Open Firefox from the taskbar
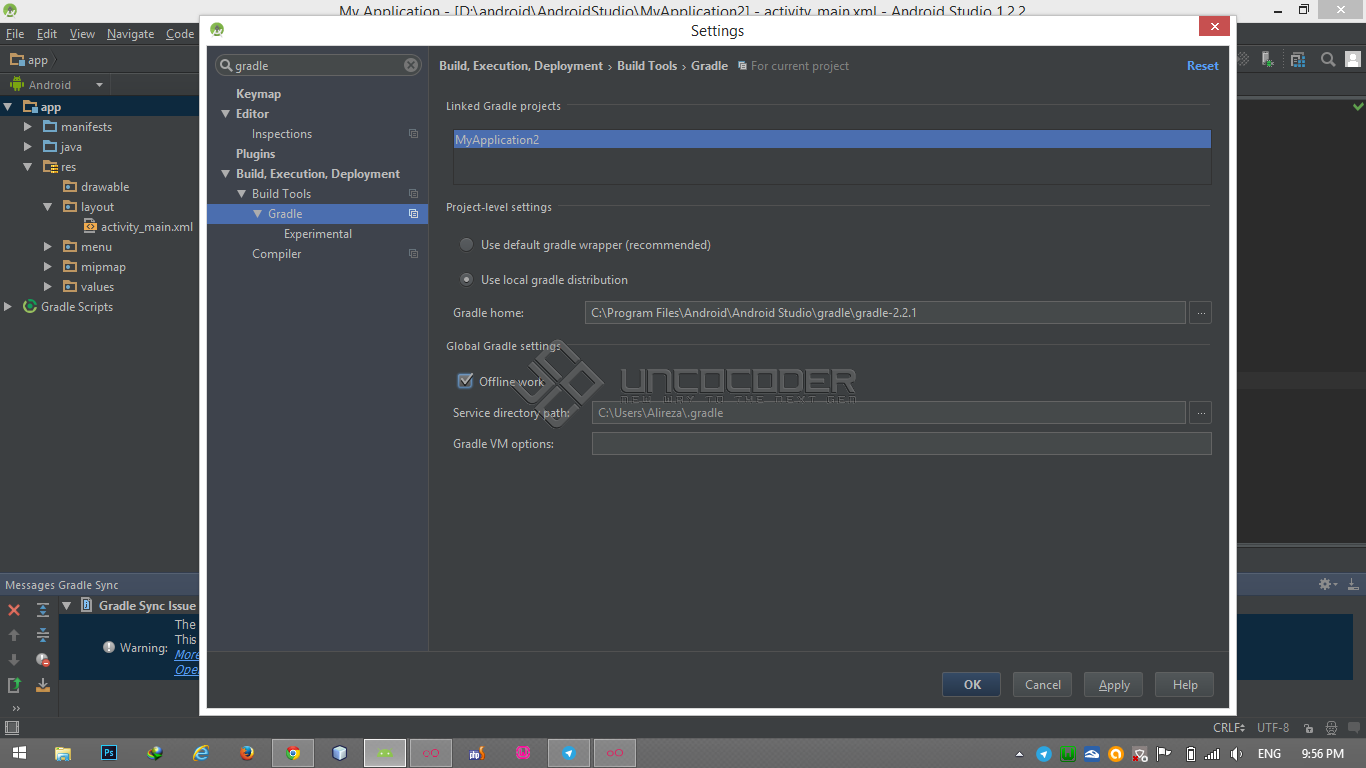Viewport: 1366px width, 768px height. 247,753
